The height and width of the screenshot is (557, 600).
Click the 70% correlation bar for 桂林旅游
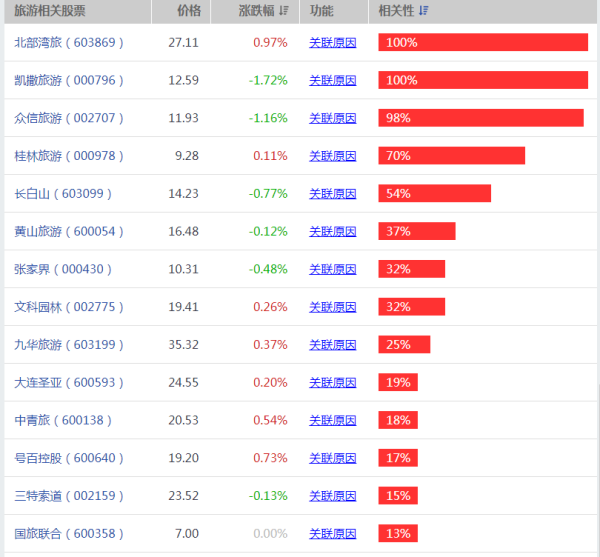click(452, 156)
